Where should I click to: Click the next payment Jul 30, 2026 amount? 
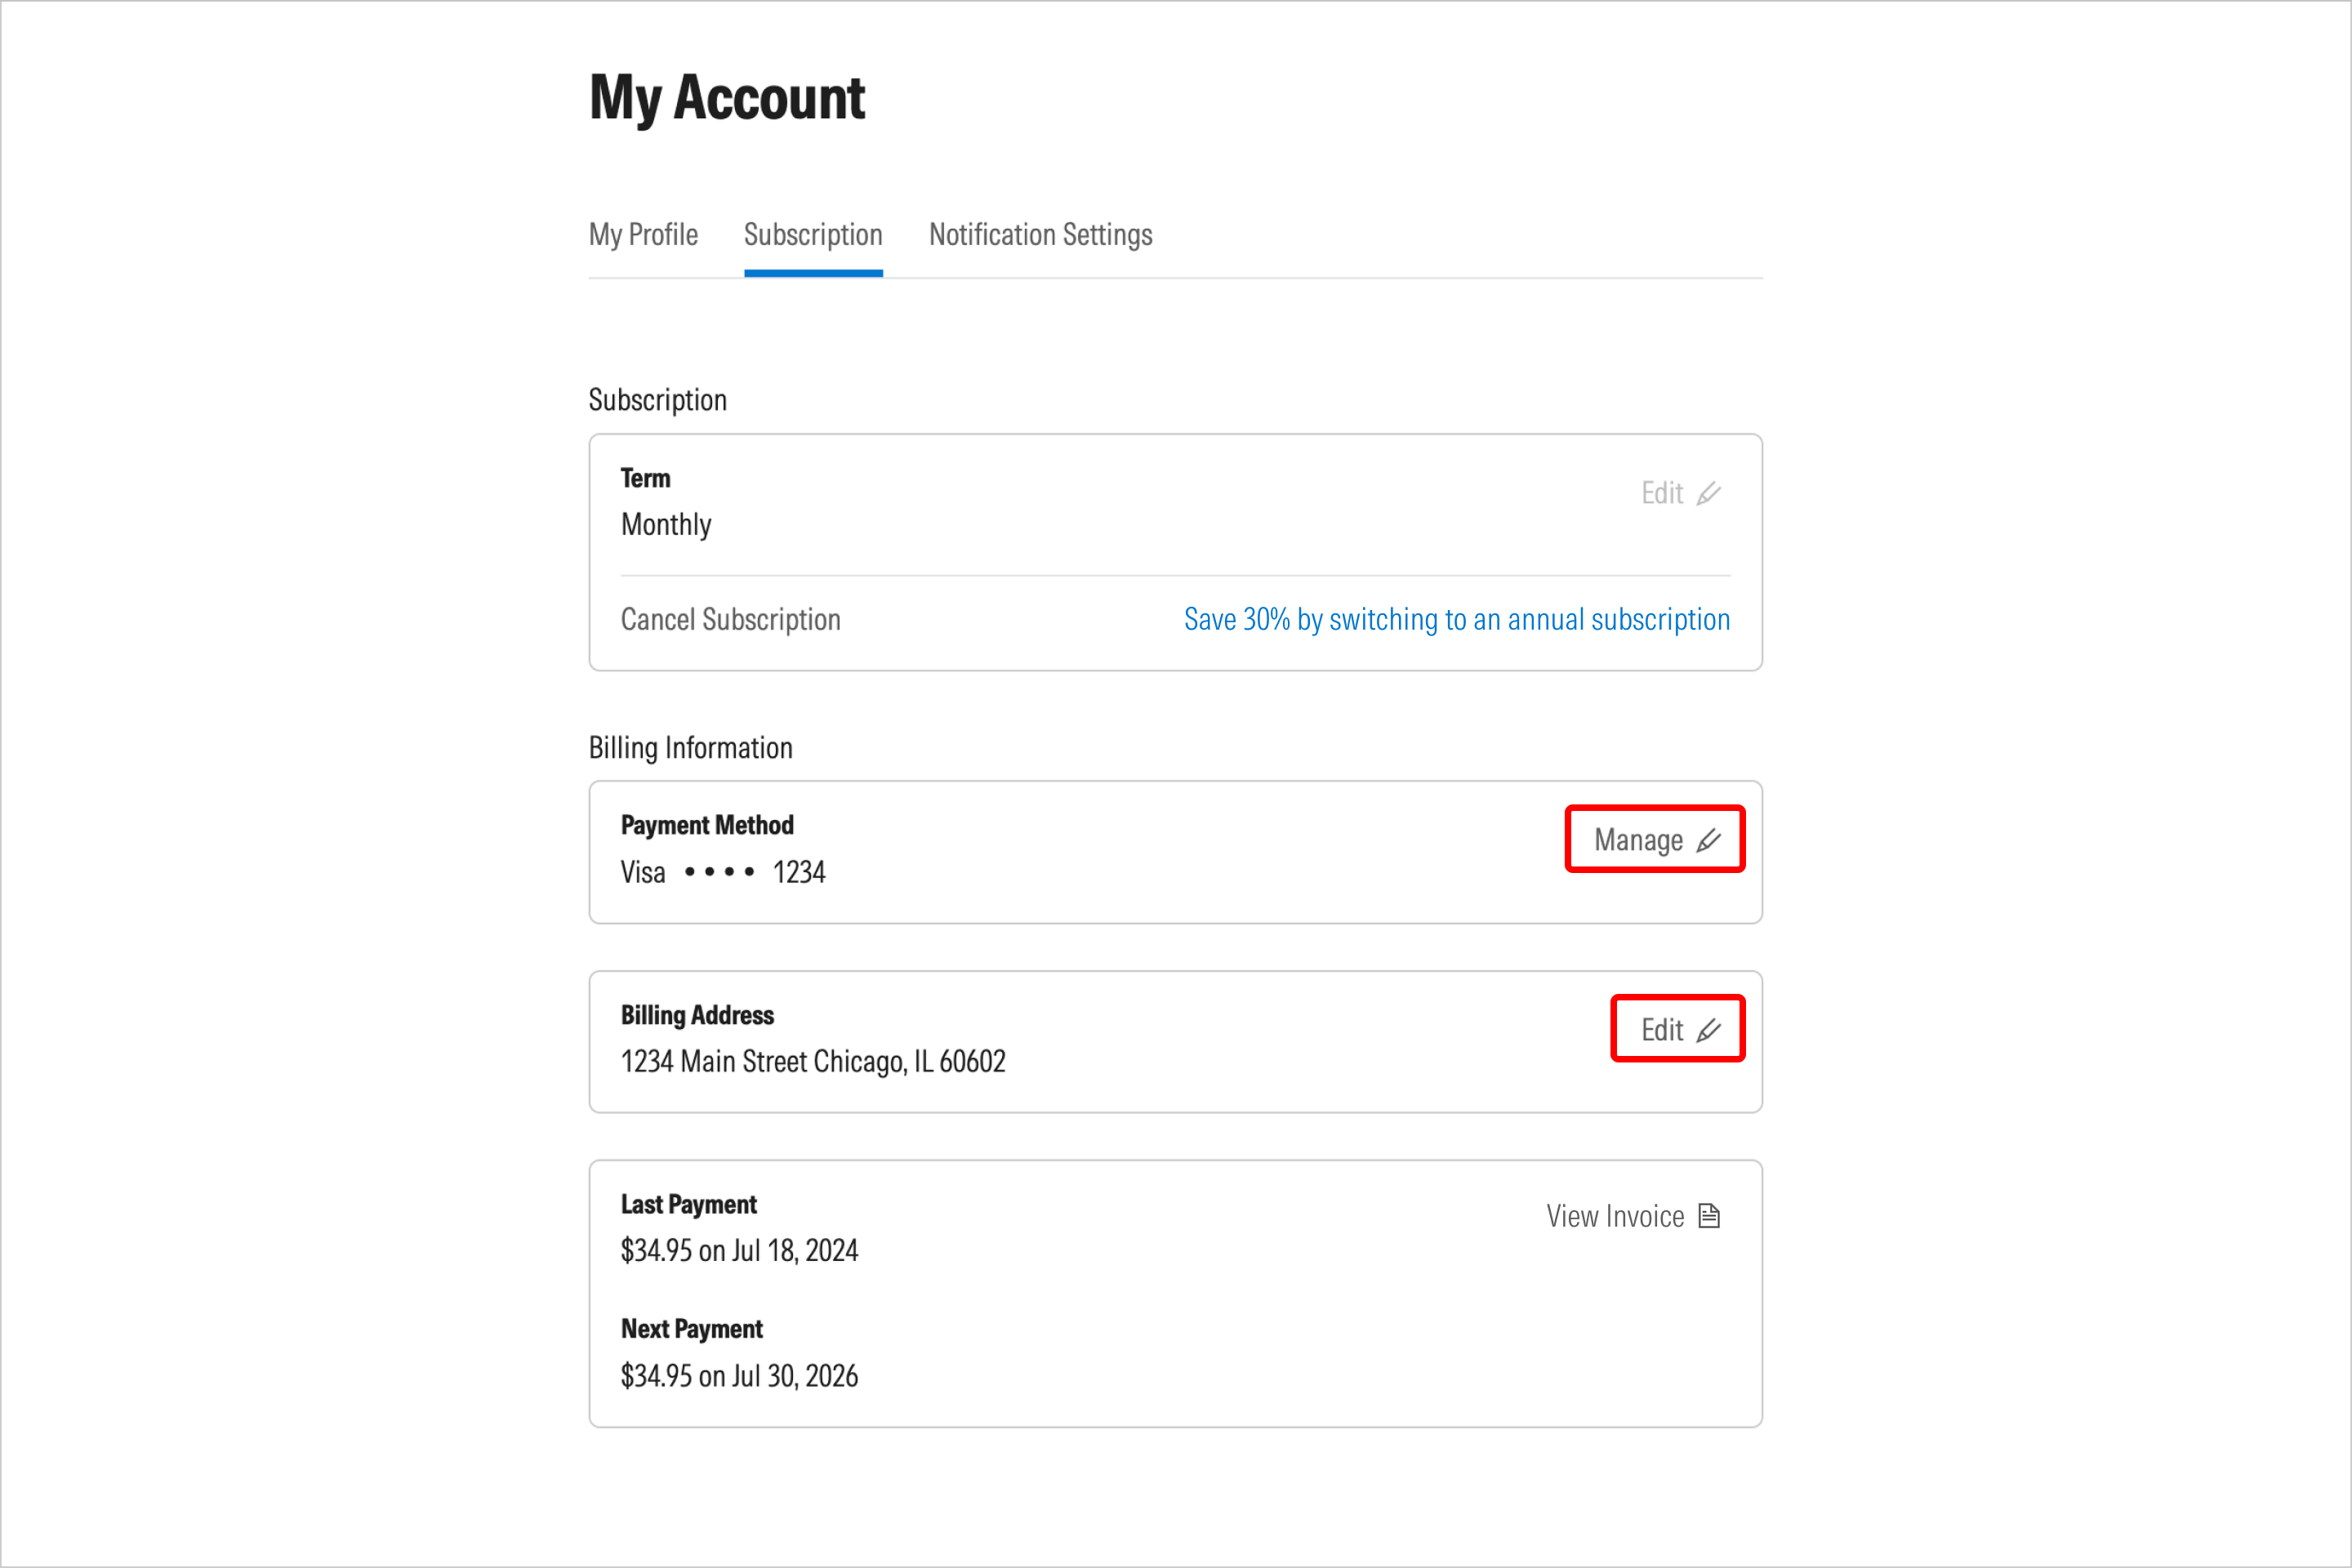click(x=739, y=1376)
